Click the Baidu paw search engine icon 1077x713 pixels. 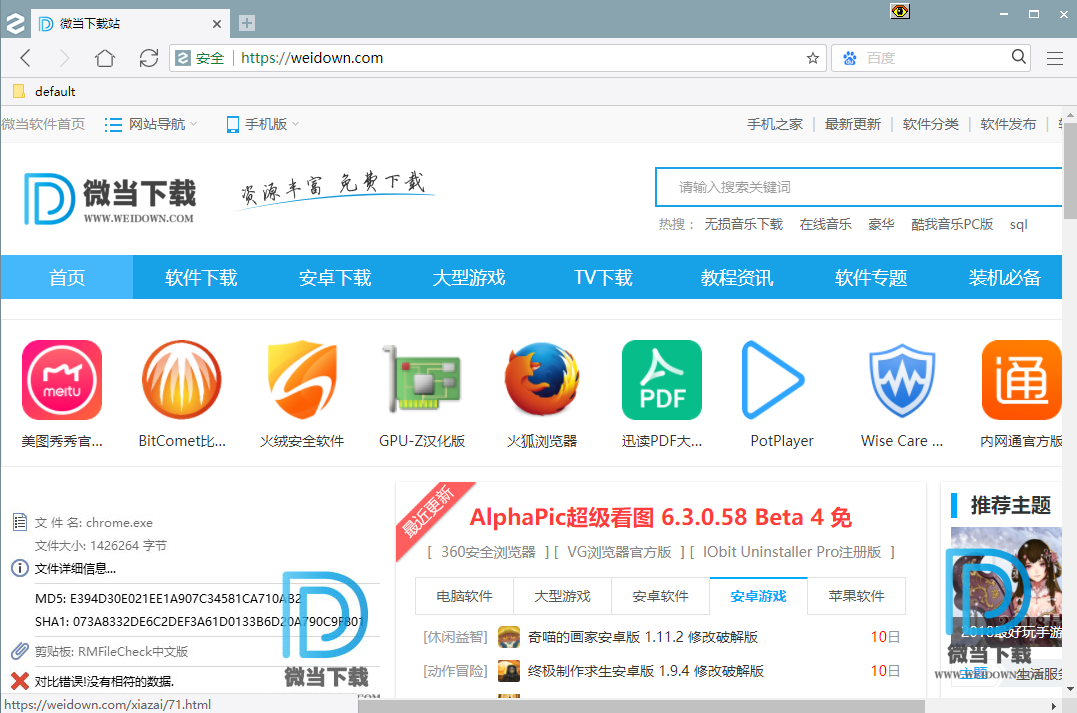tap(850, 58)
